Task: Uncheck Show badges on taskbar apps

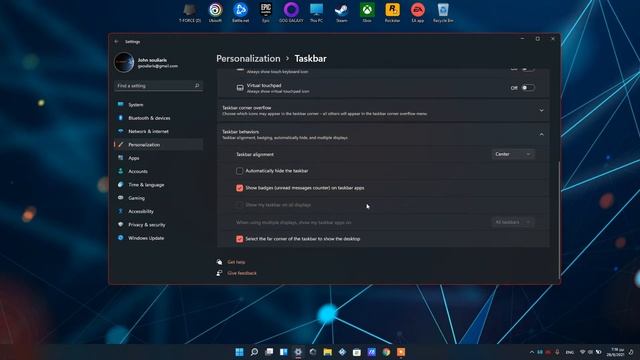Action: [240, 188]
